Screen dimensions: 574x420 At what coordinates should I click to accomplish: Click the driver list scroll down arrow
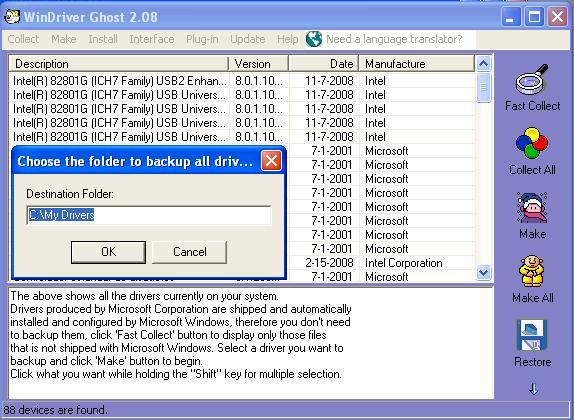click(x=484, y=273)
